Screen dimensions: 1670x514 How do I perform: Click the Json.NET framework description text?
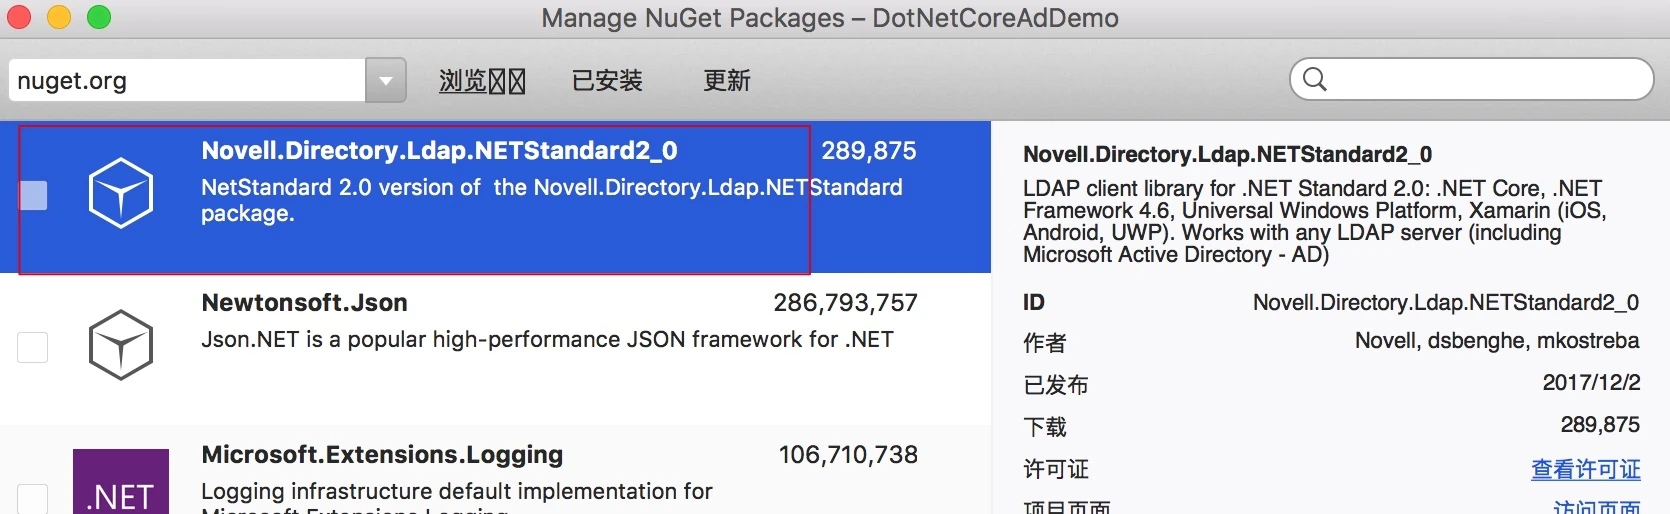pos(547,340)
